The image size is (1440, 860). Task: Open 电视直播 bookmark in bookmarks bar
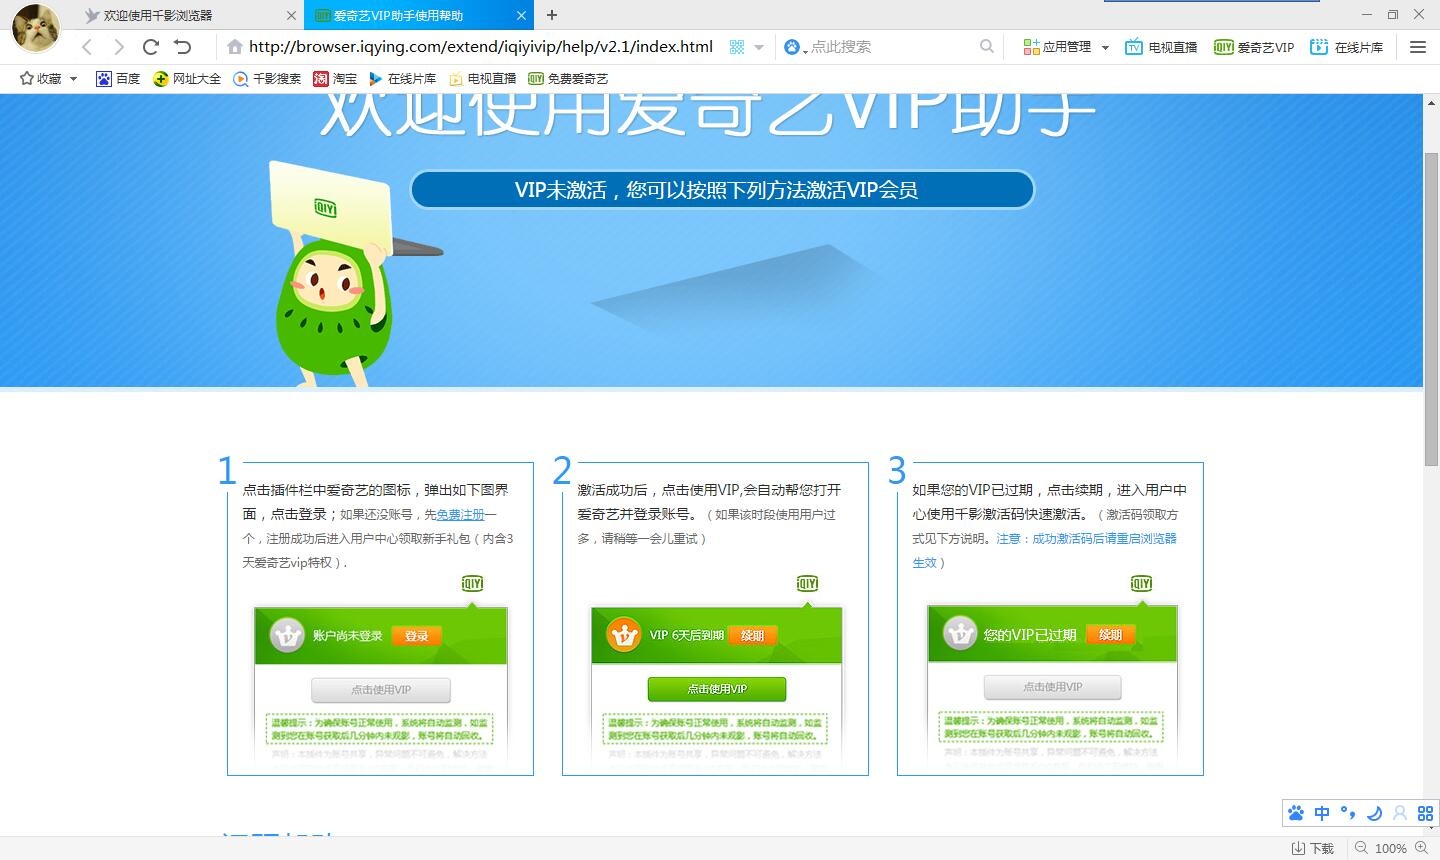click(x=482, y=79)
